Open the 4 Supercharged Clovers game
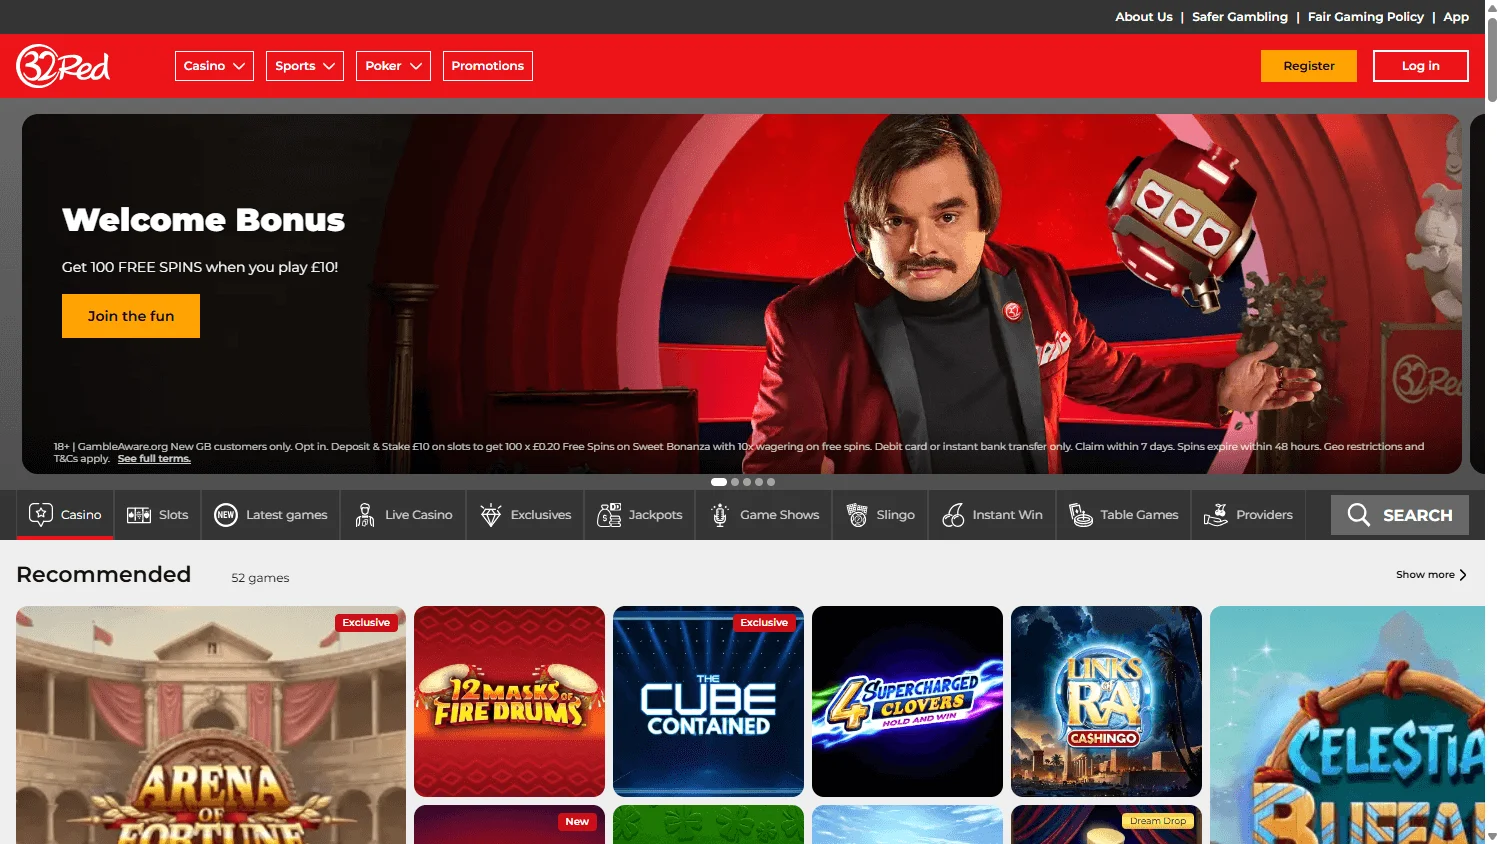 (x=907, y=701)
